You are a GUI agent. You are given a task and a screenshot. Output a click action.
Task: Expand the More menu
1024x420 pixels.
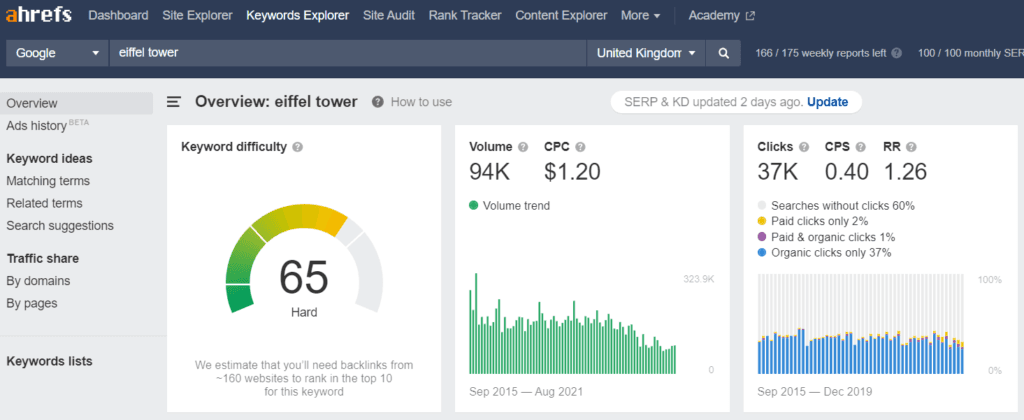coord(640,15)
